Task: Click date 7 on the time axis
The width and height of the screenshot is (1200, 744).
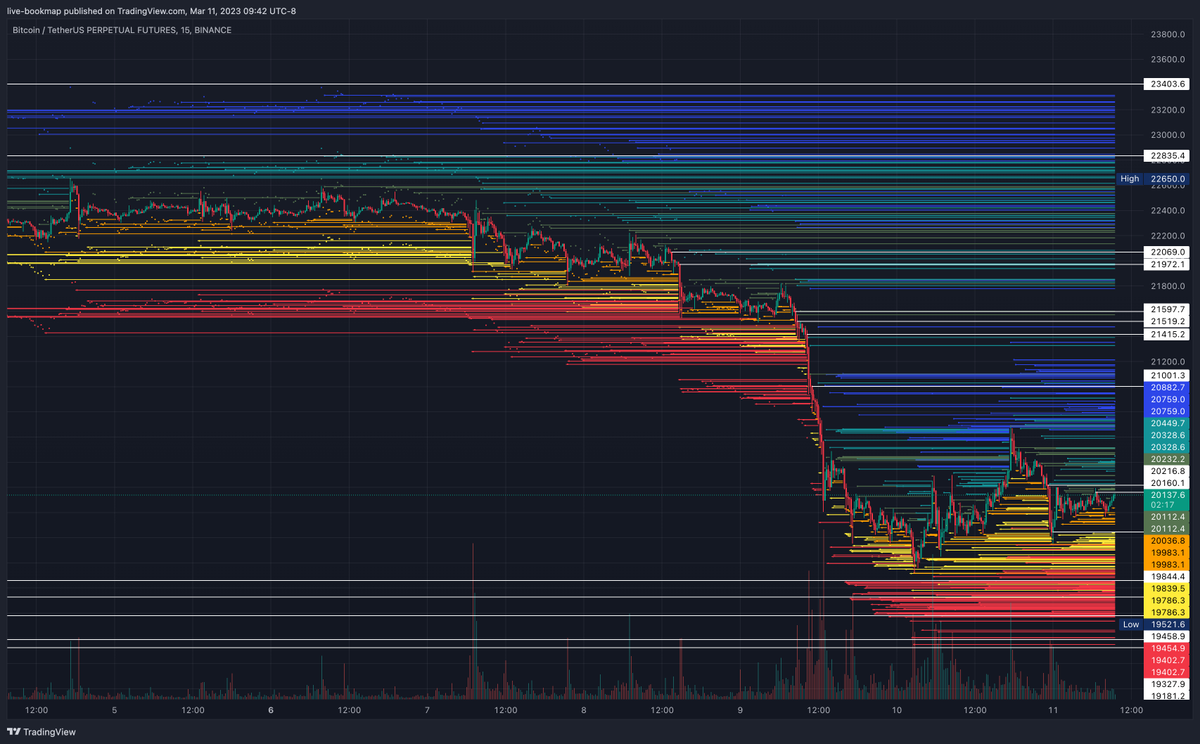Action: [x=427, y=710]
